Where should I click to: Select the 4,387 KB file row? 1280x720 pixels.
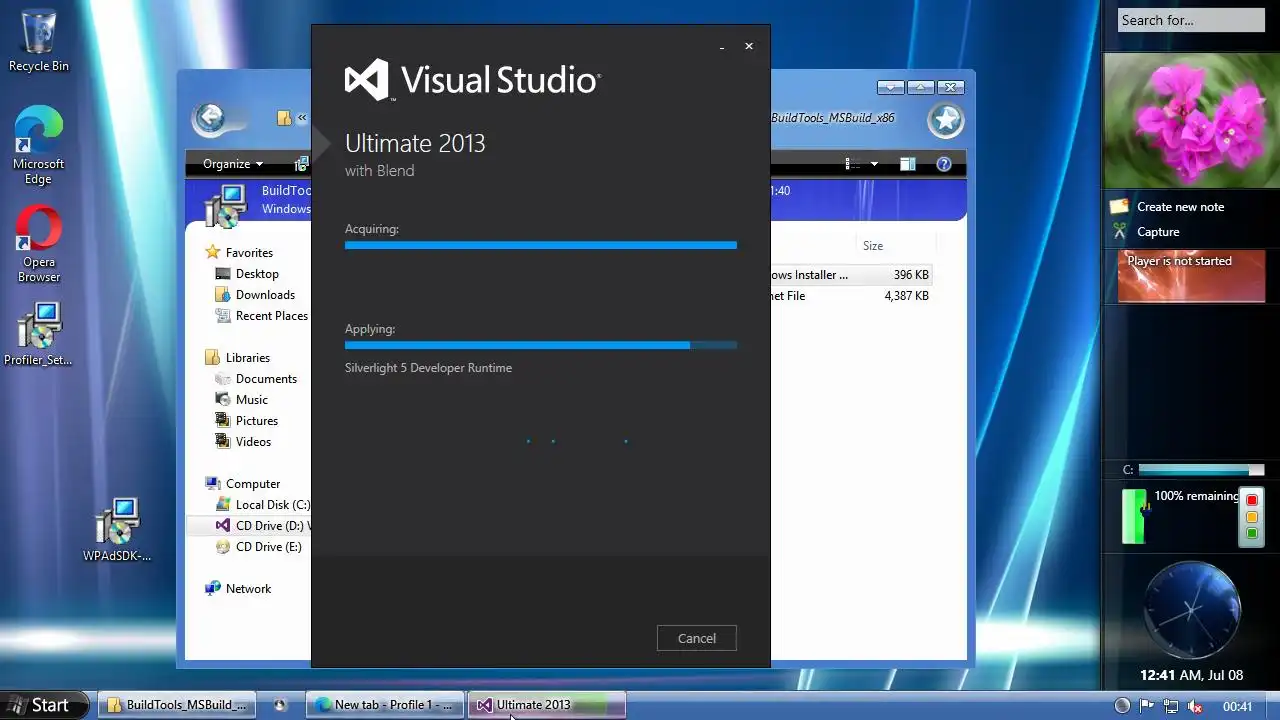(x=851, y=296)
